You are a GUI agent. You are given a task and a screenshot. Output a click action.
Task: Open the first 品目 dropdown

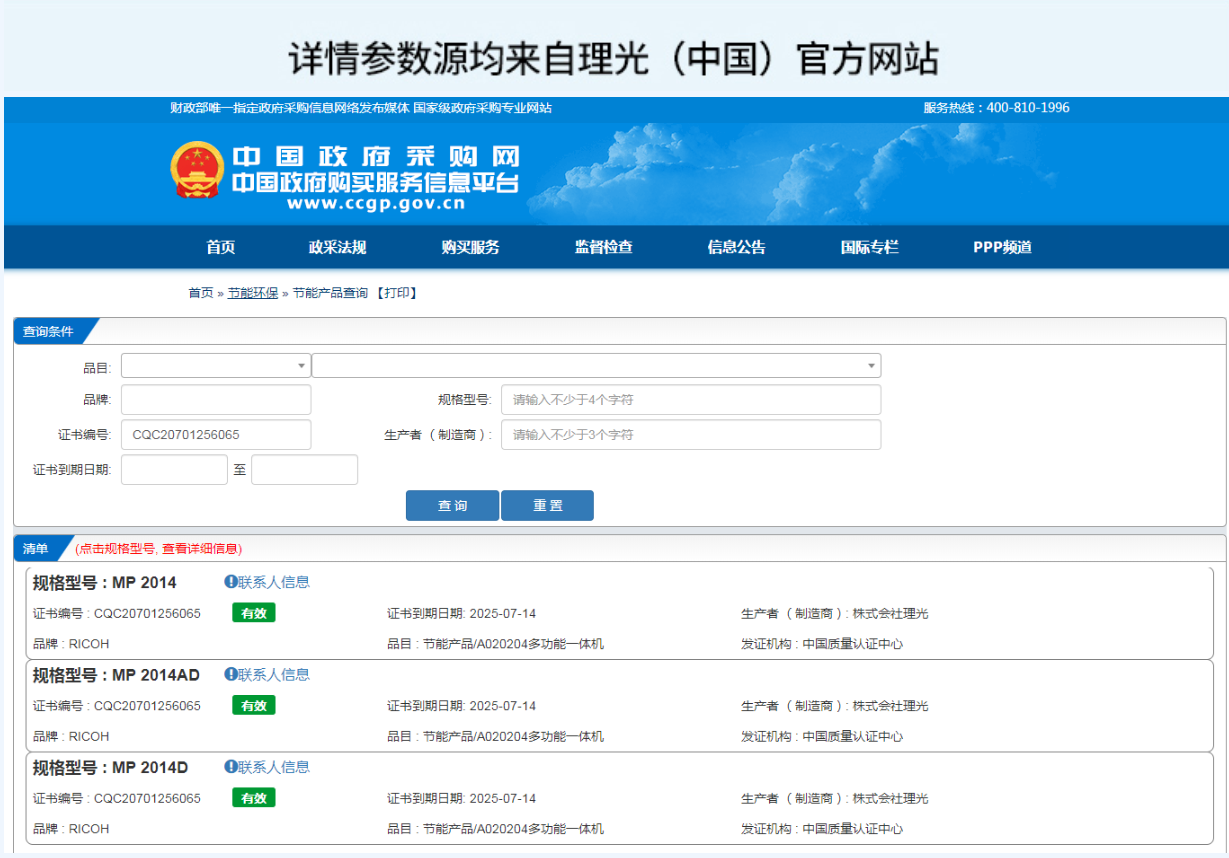[216, 366]
